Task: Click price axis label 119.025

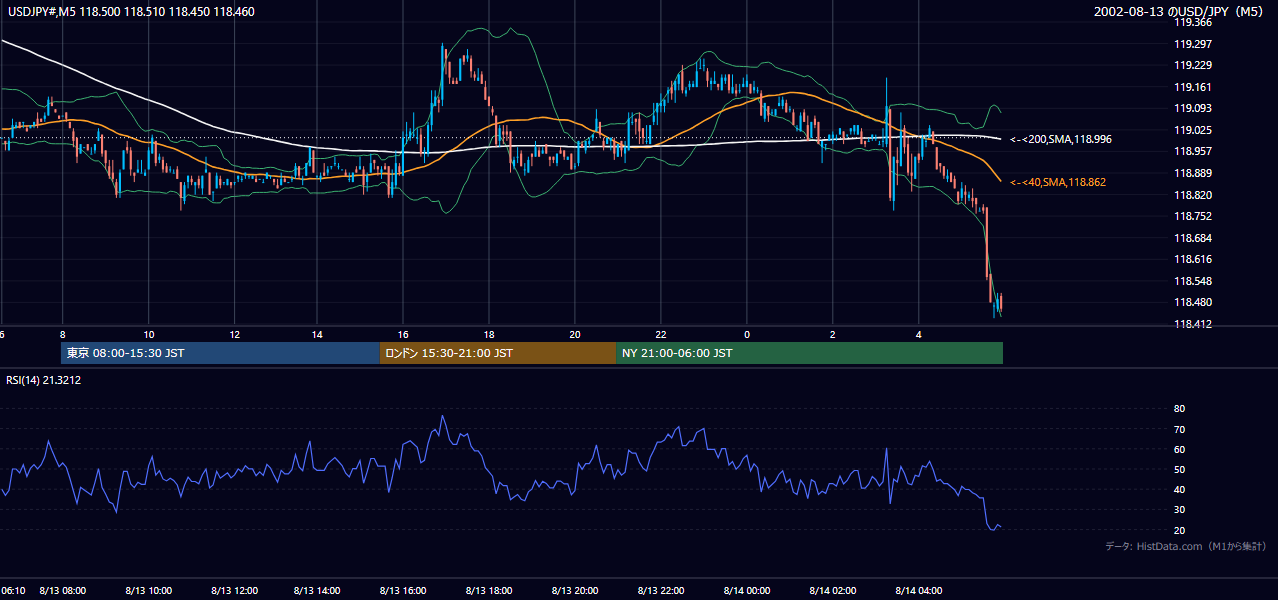Action: pos(1193,130)
